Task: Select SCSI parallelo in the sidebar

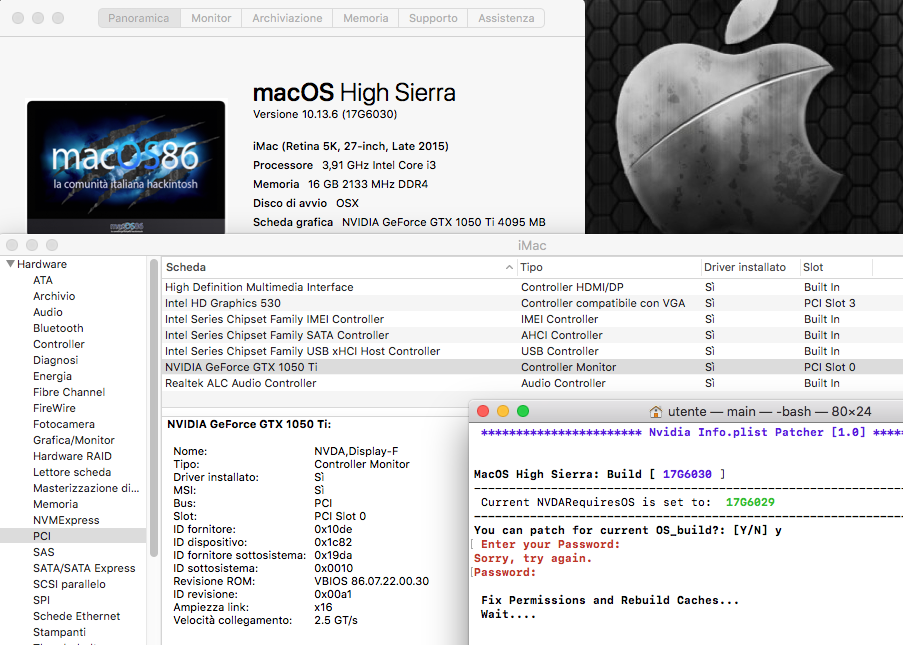Action: click(x=69, y=584)
